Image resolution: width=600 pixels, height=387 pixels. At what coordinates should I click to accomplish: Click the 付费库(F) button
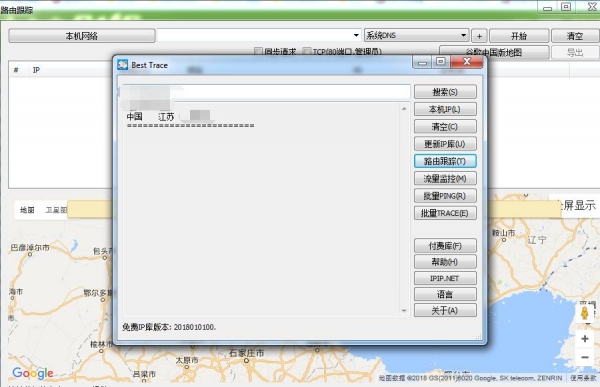tap(445, 245)
